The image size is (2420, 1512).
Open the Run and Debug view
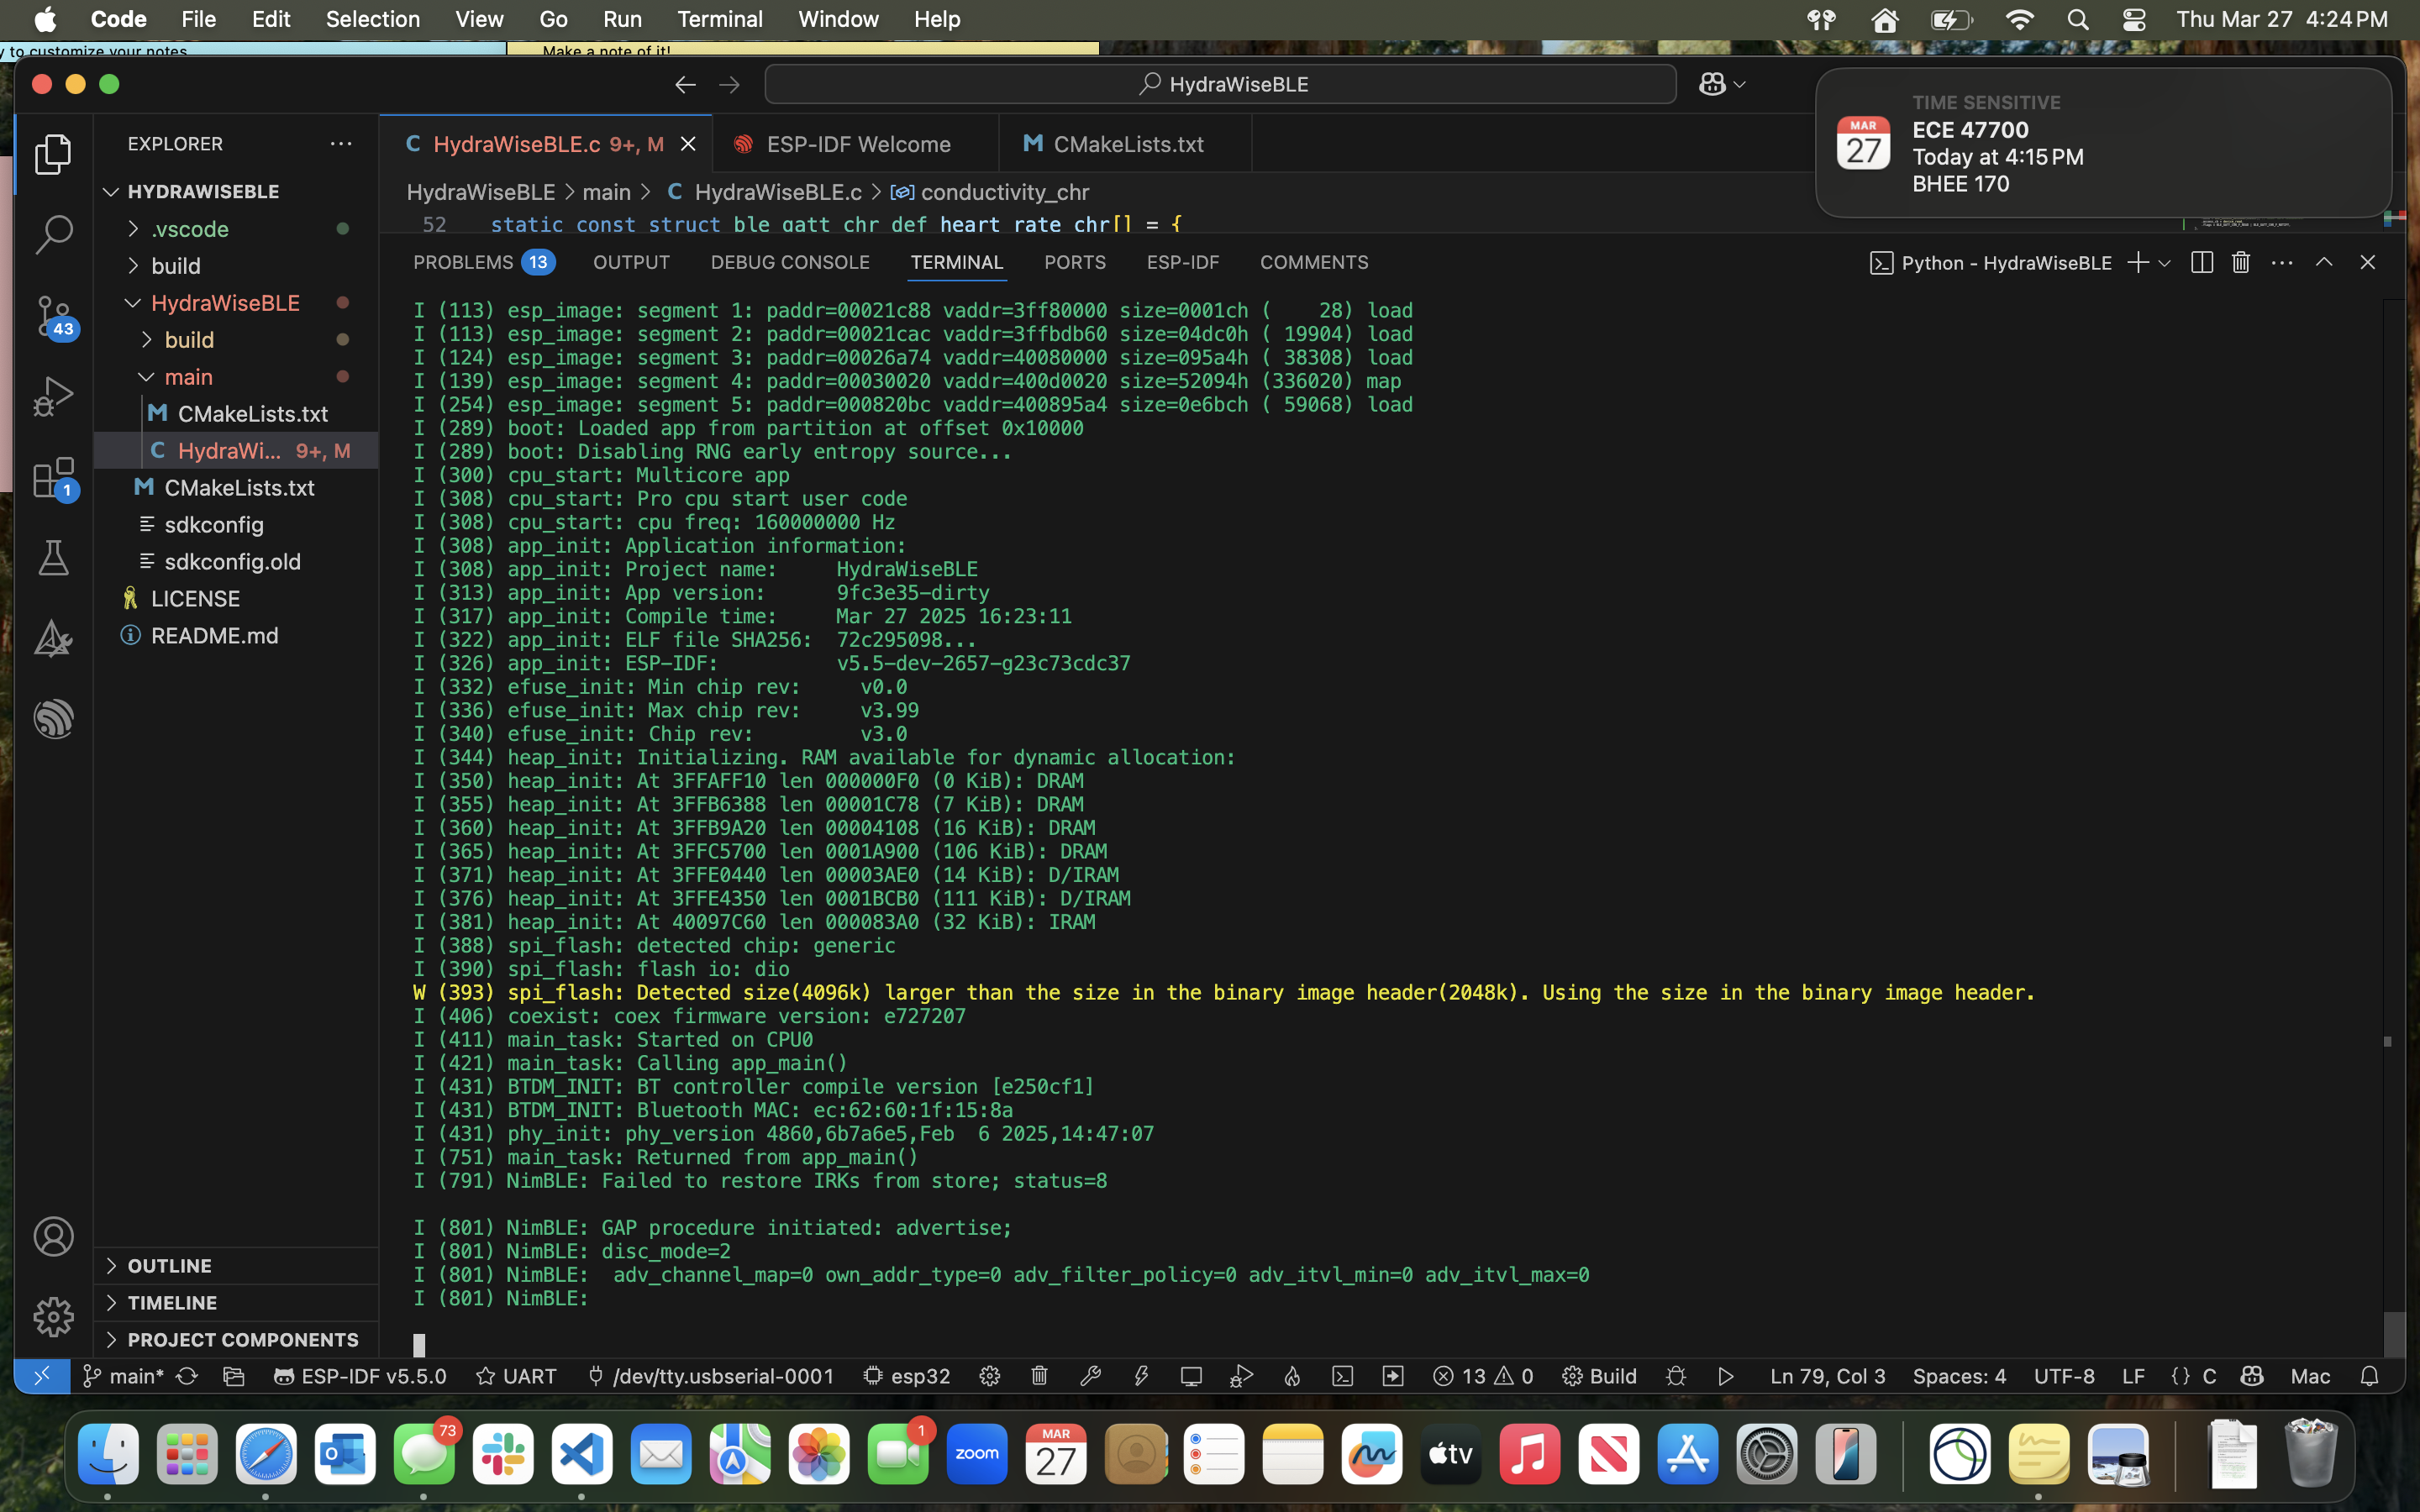(x=53, y=397)
